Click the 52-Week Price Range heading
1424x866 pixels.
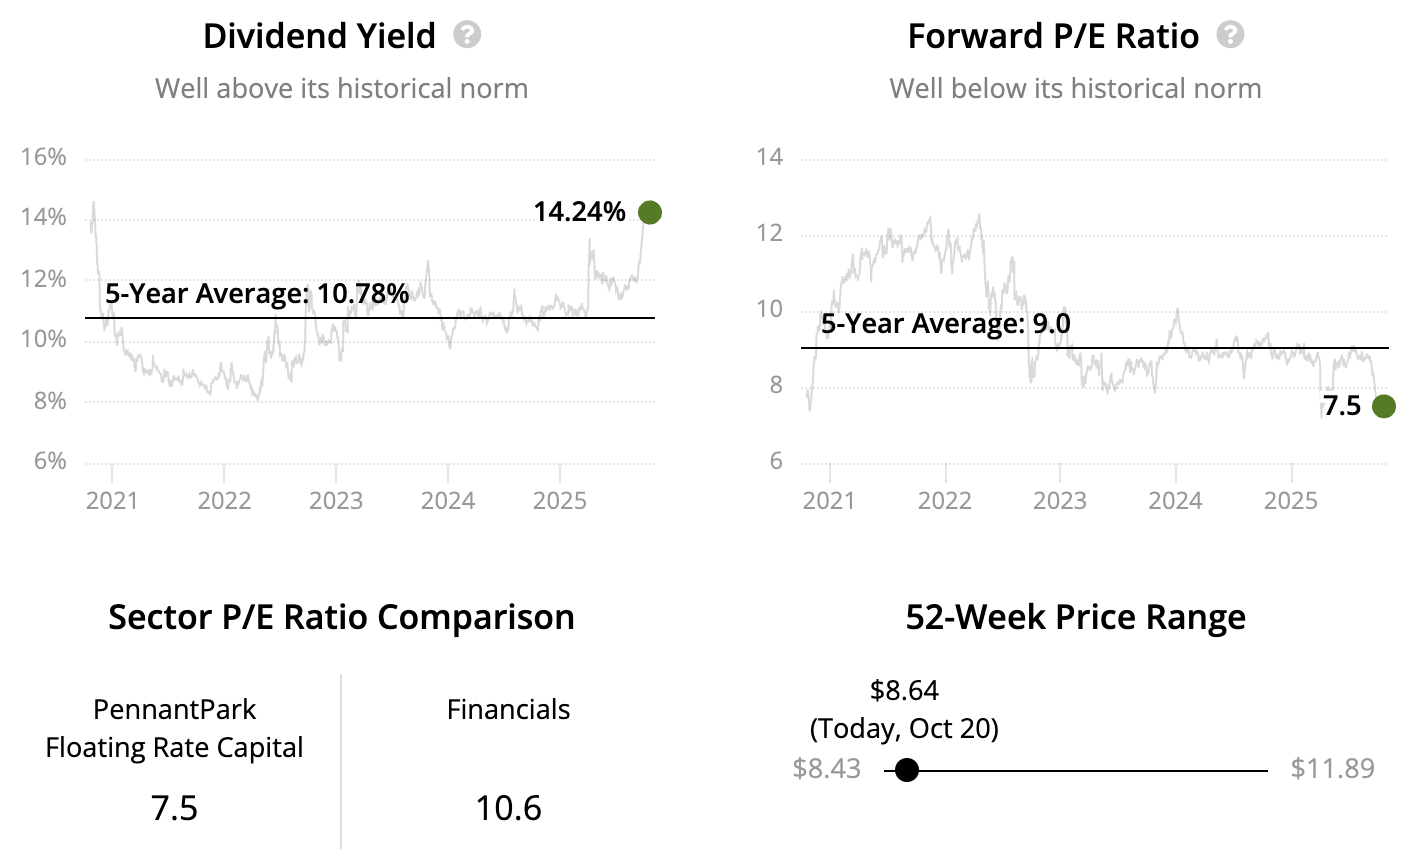(x=1075, y=617)
